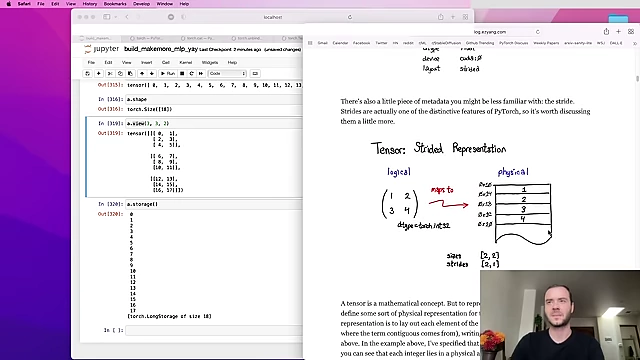Open the Jupyter Help menu
This screenshot has height=360, width=640.
tap(232, 62)
